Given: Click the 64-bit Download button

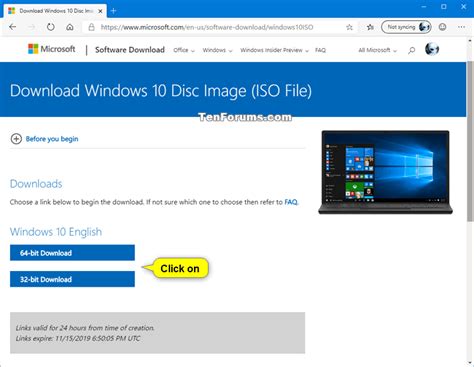Looking at the screenshot, I should coord(72,253).
